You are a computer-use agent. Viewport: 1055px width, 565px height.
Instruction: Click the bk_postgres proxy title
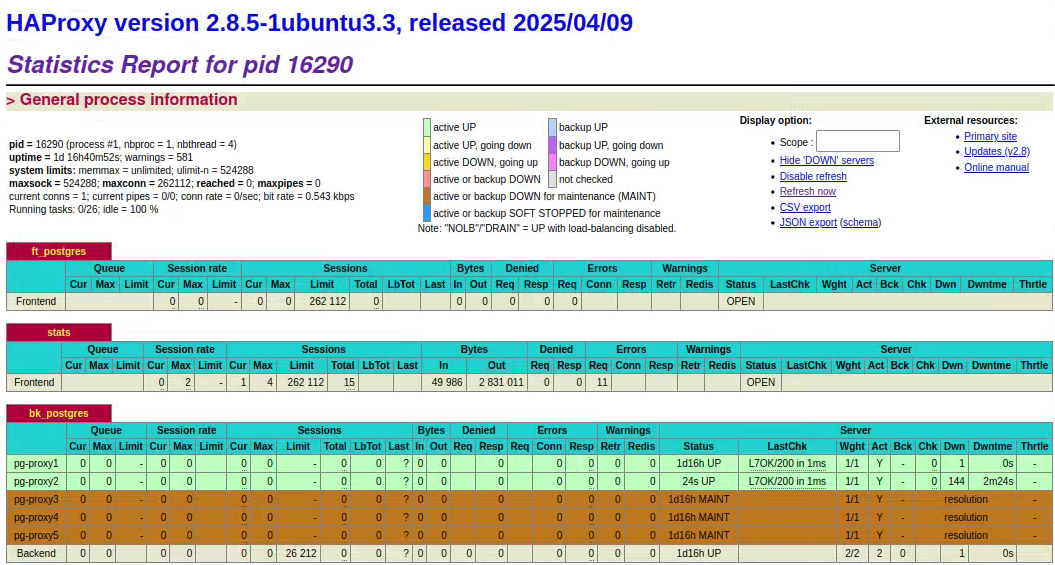[x=59, y=414]
